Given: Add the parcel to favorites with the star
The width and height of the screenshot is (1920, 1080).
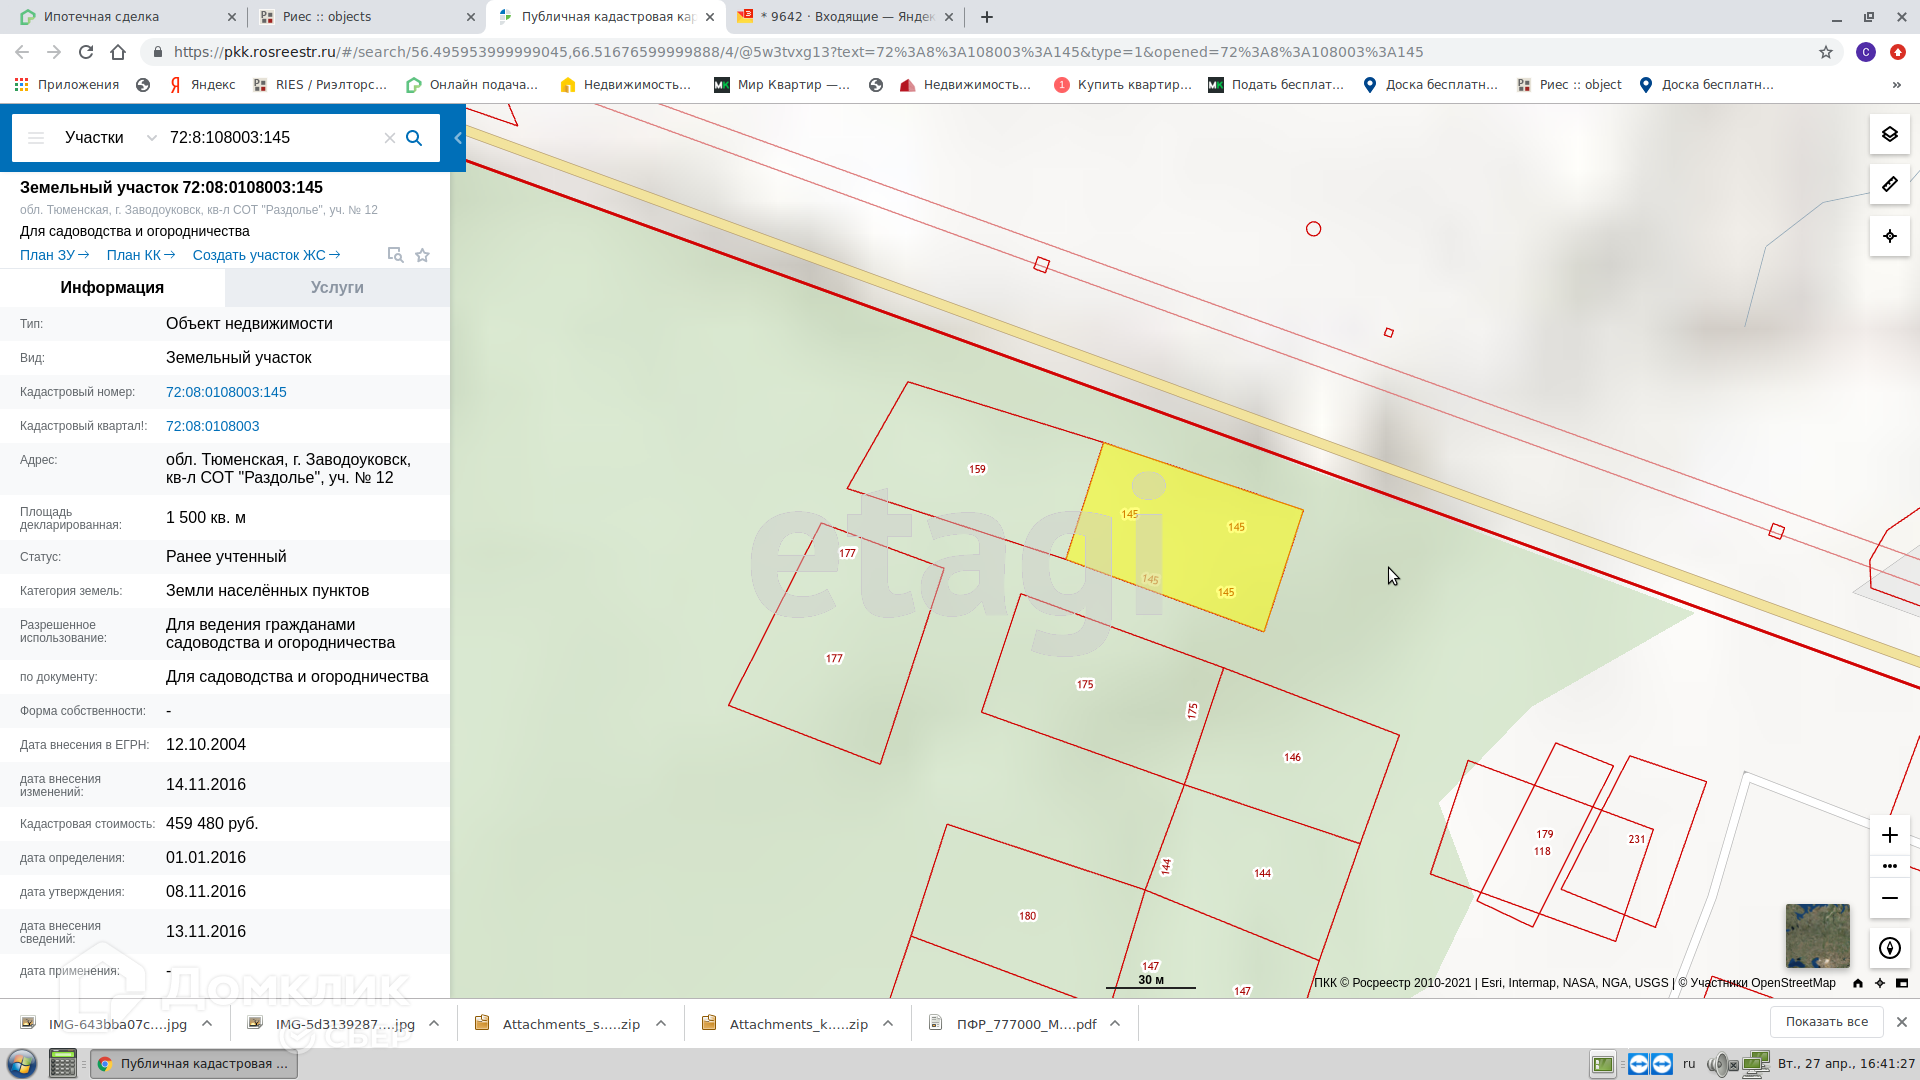Looking at the screenshot, I should coord(423,255).
